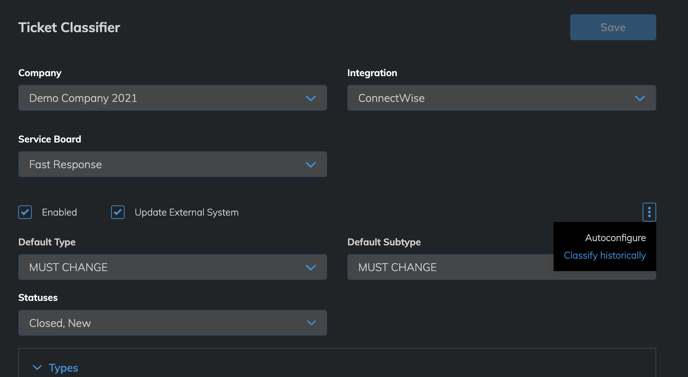This screenshot has height=377, width=688.
Task: Click the Enabled label text
Action: pos(59,212)
